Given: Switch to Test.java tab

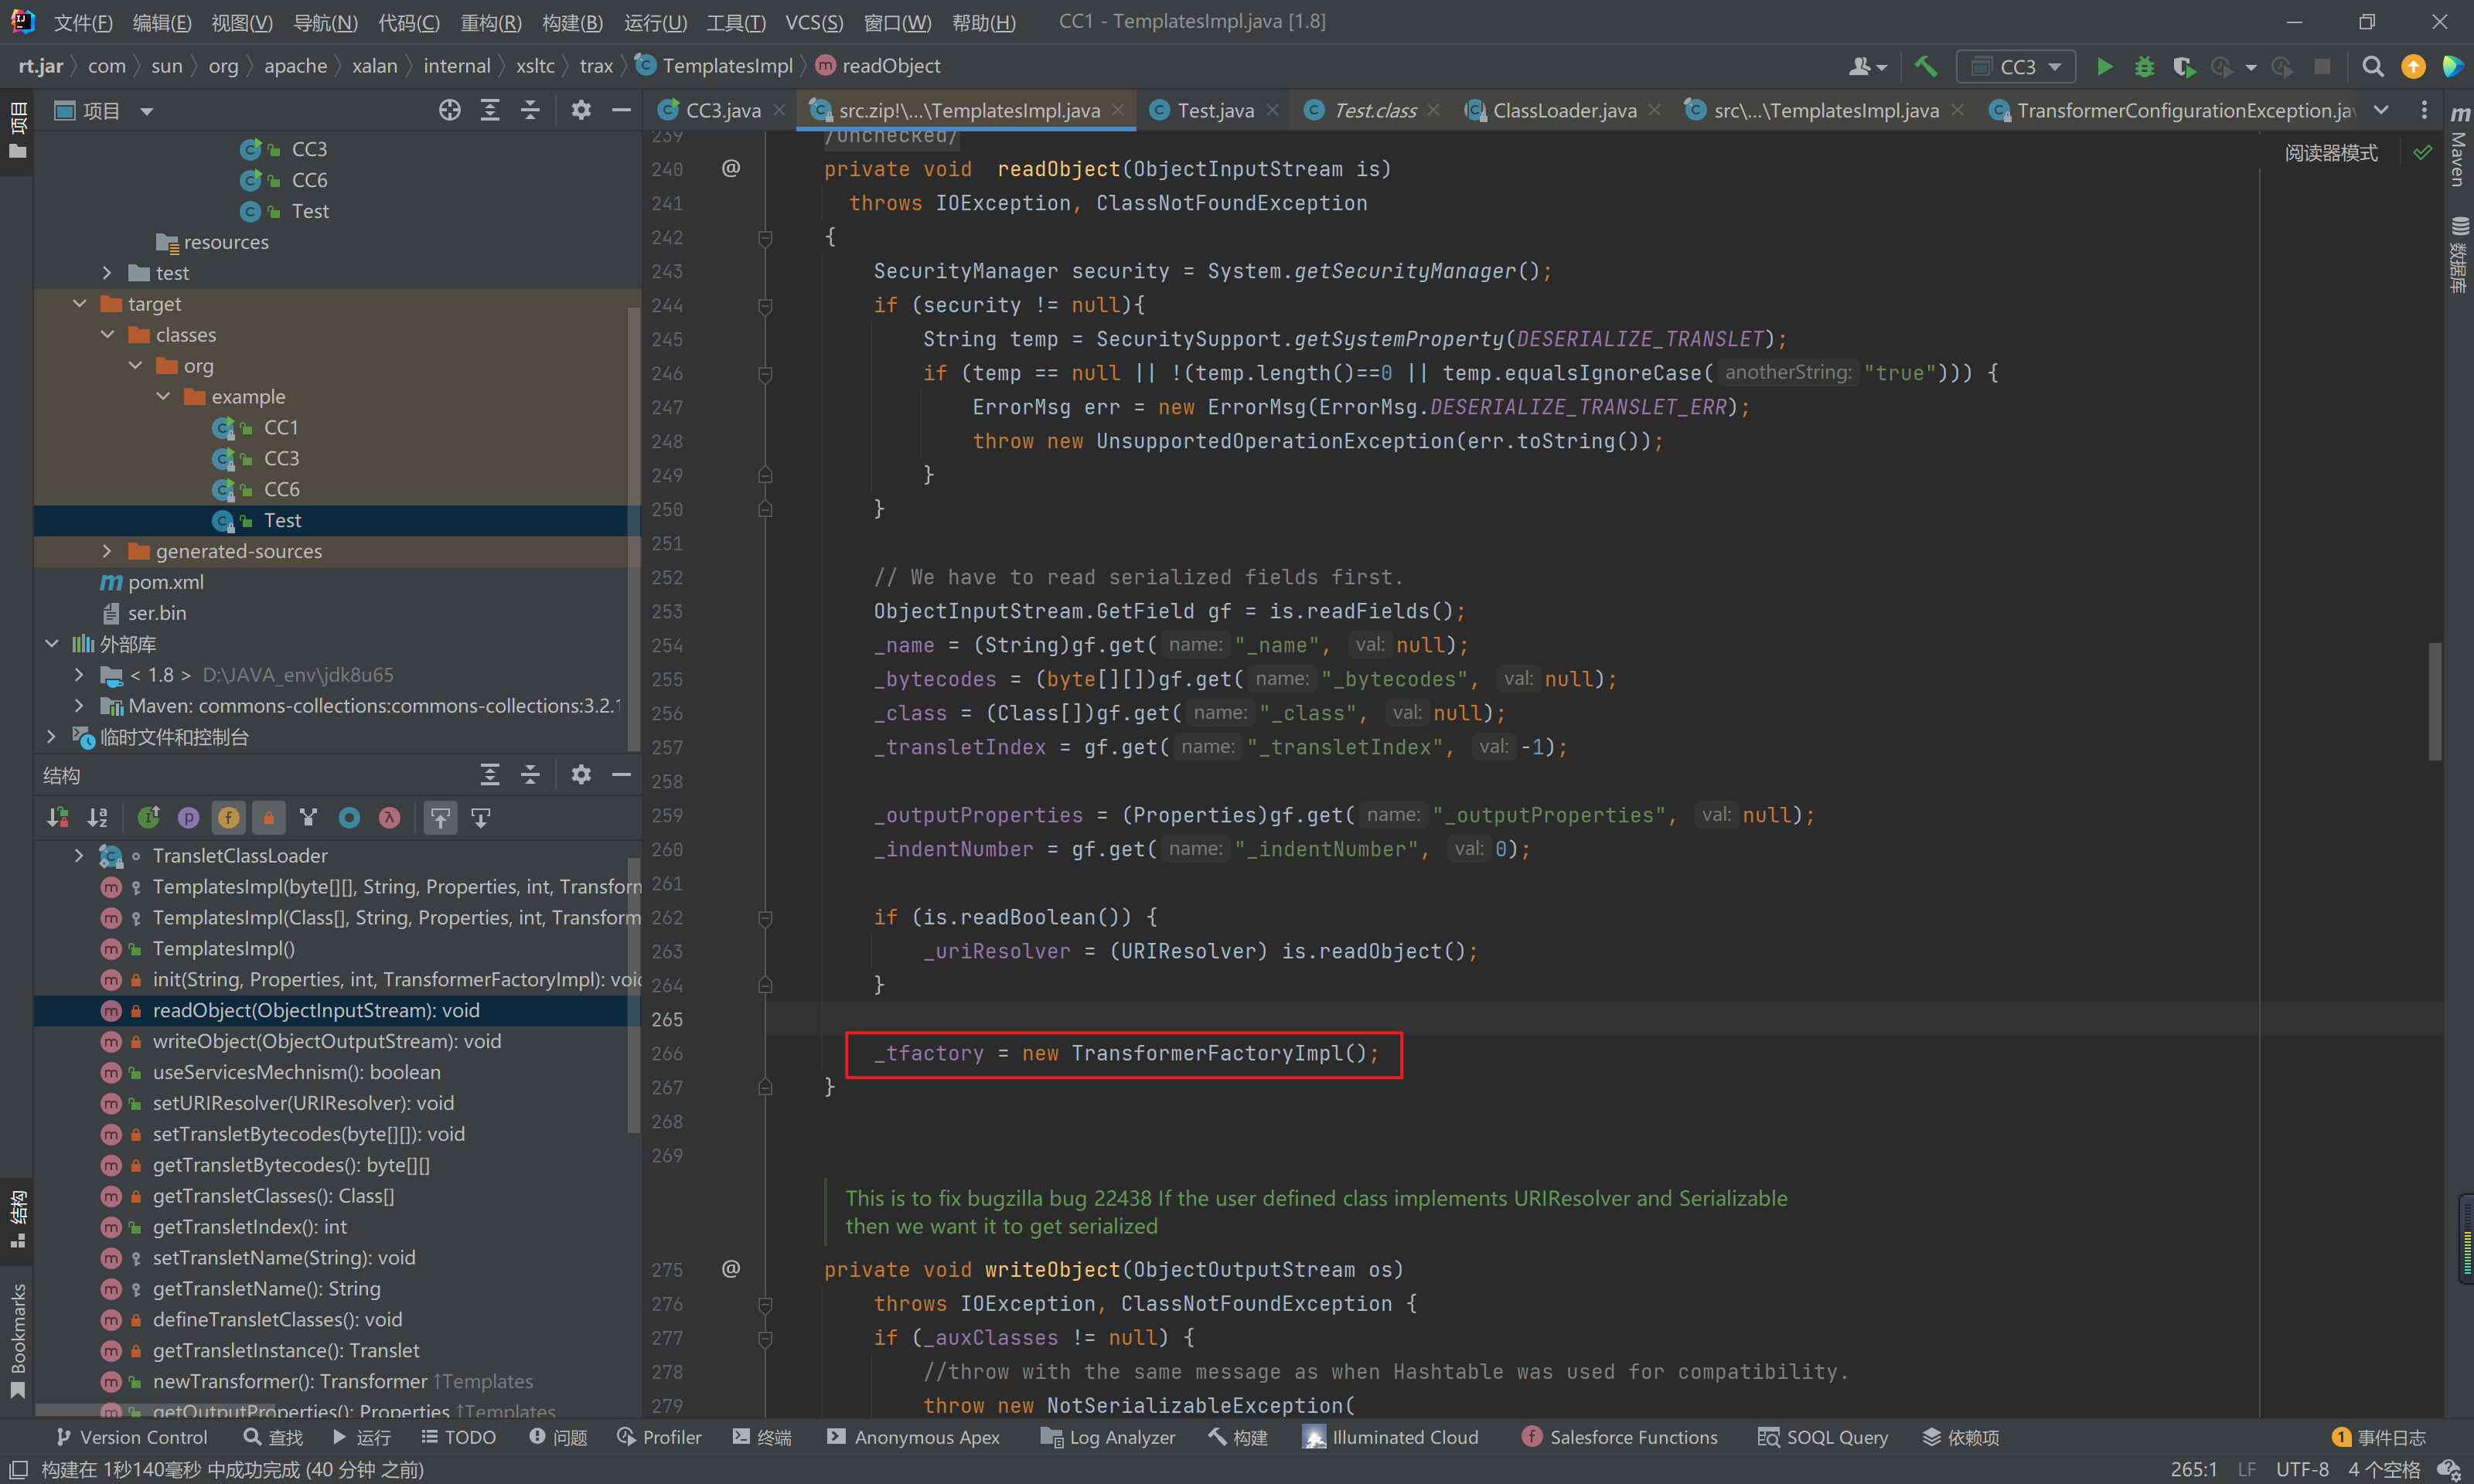Looking at the screenshot, I should point(1215,110).
